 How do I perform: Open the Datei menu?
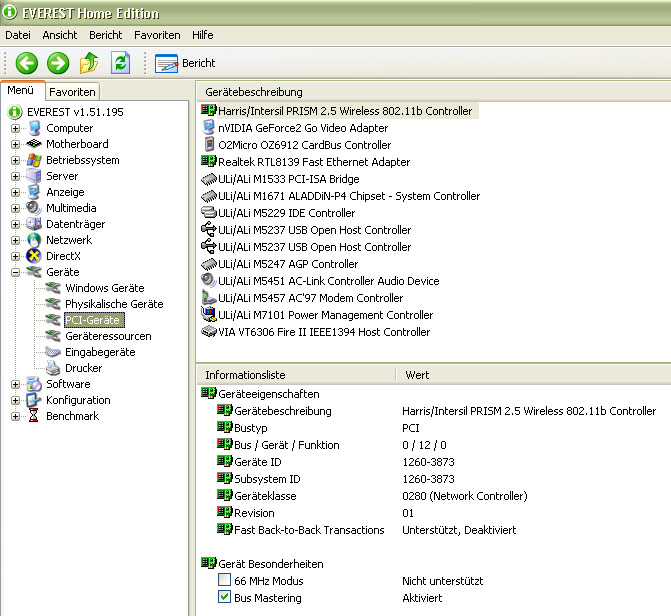point(18,35)
